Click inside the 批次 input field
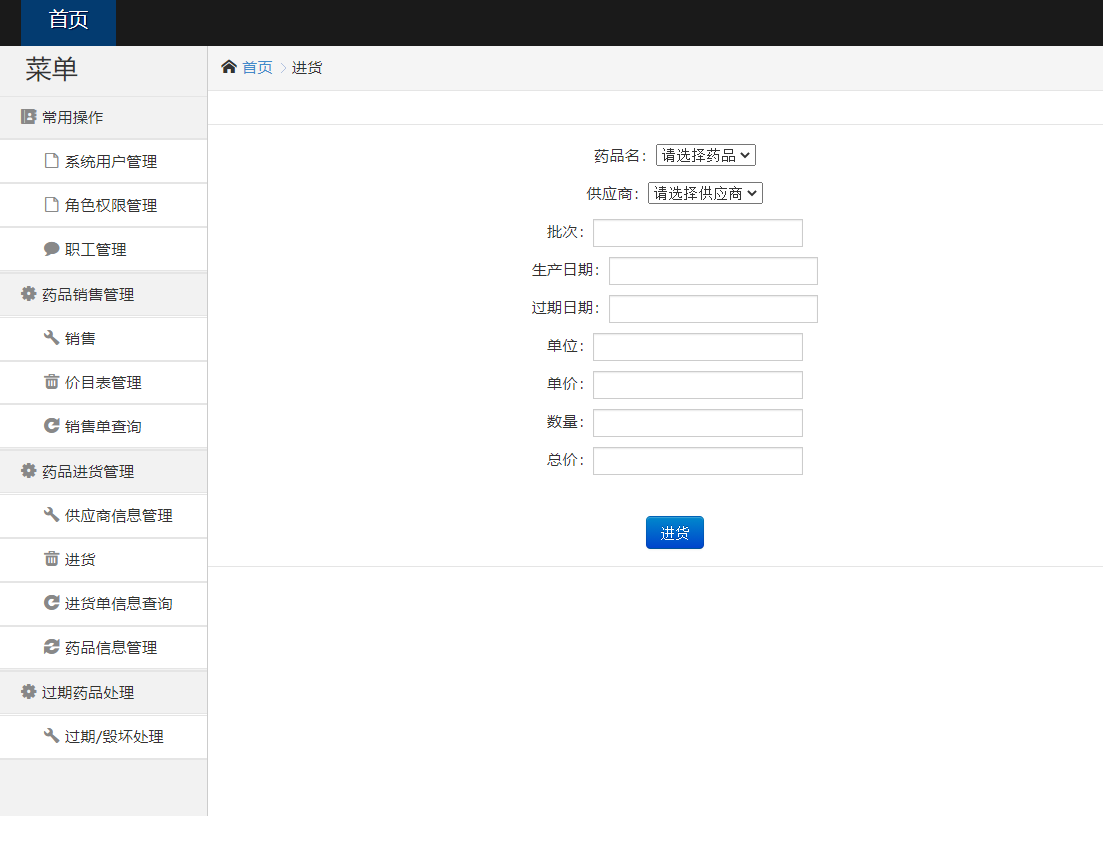Viewport: 1103px width, 855px height. [697, 232]
